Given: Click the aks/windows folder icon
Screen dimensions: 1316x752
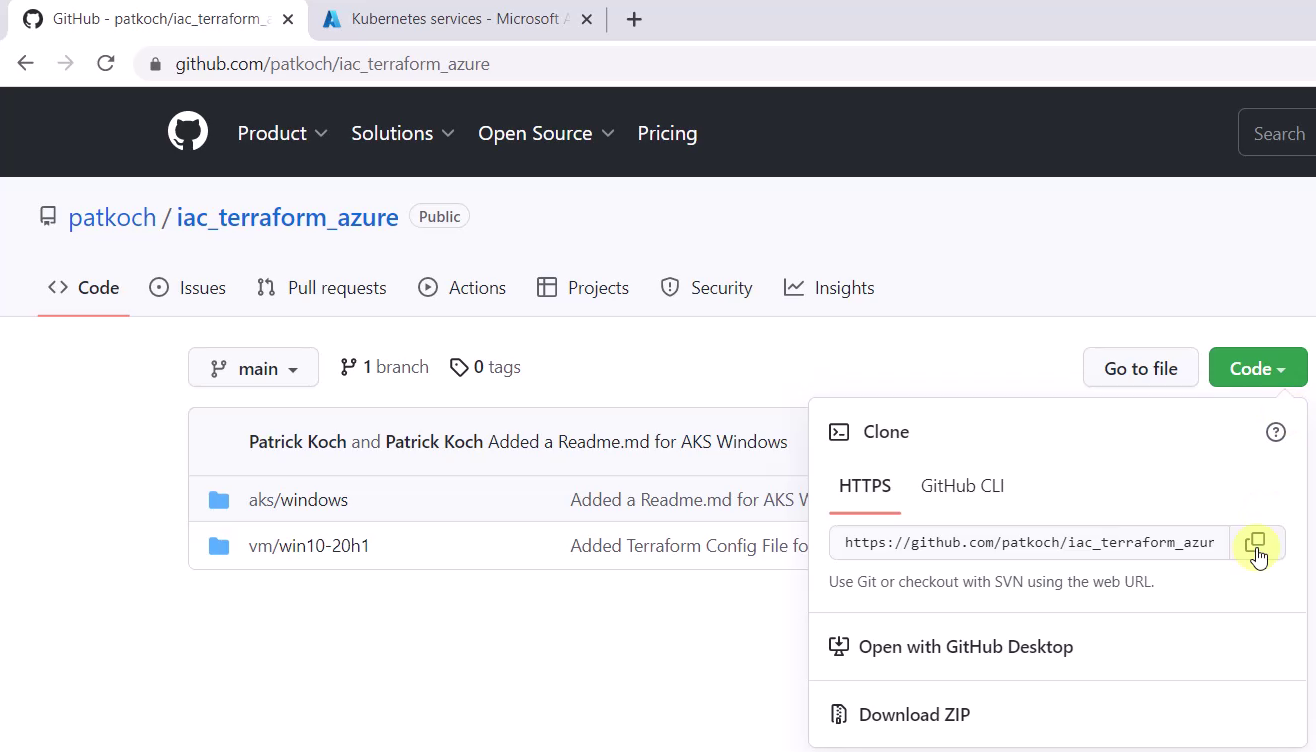Looking at the screenshot, I should tap(219, 500).
